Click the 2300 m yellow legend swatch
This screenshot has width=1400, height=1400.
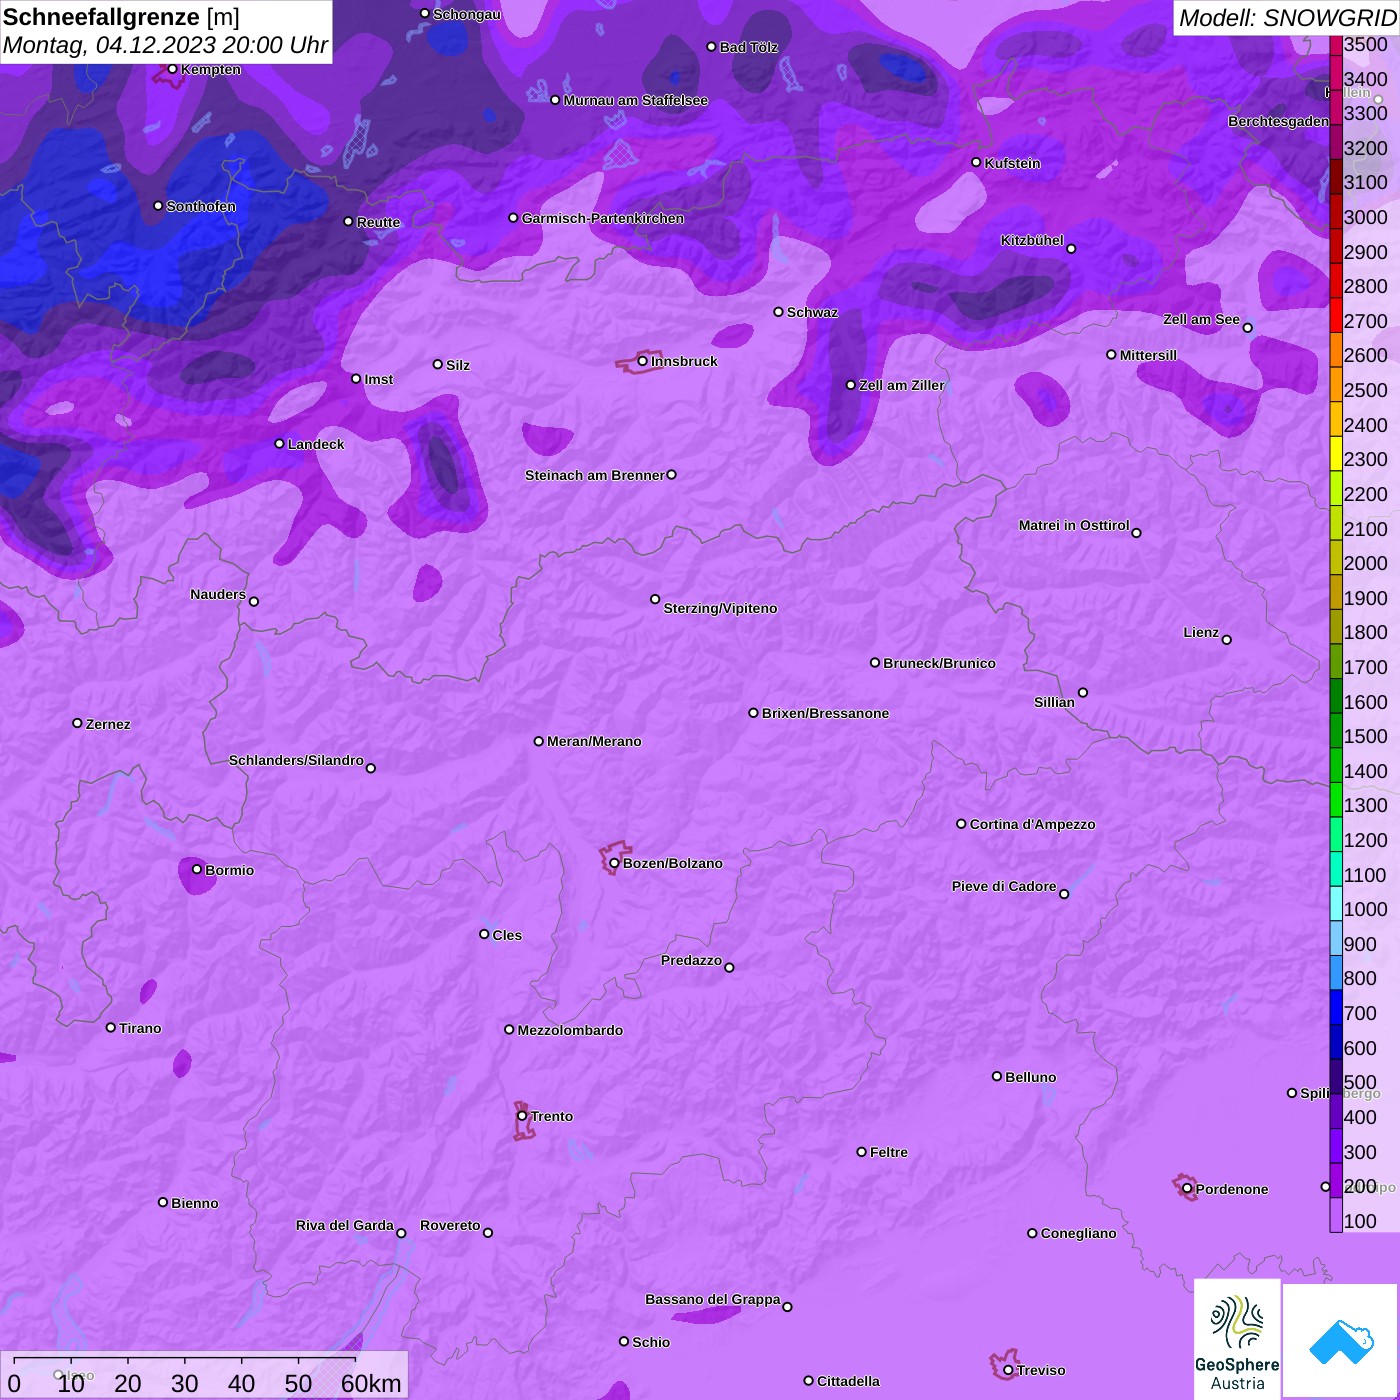click(x=1336, y=453)
